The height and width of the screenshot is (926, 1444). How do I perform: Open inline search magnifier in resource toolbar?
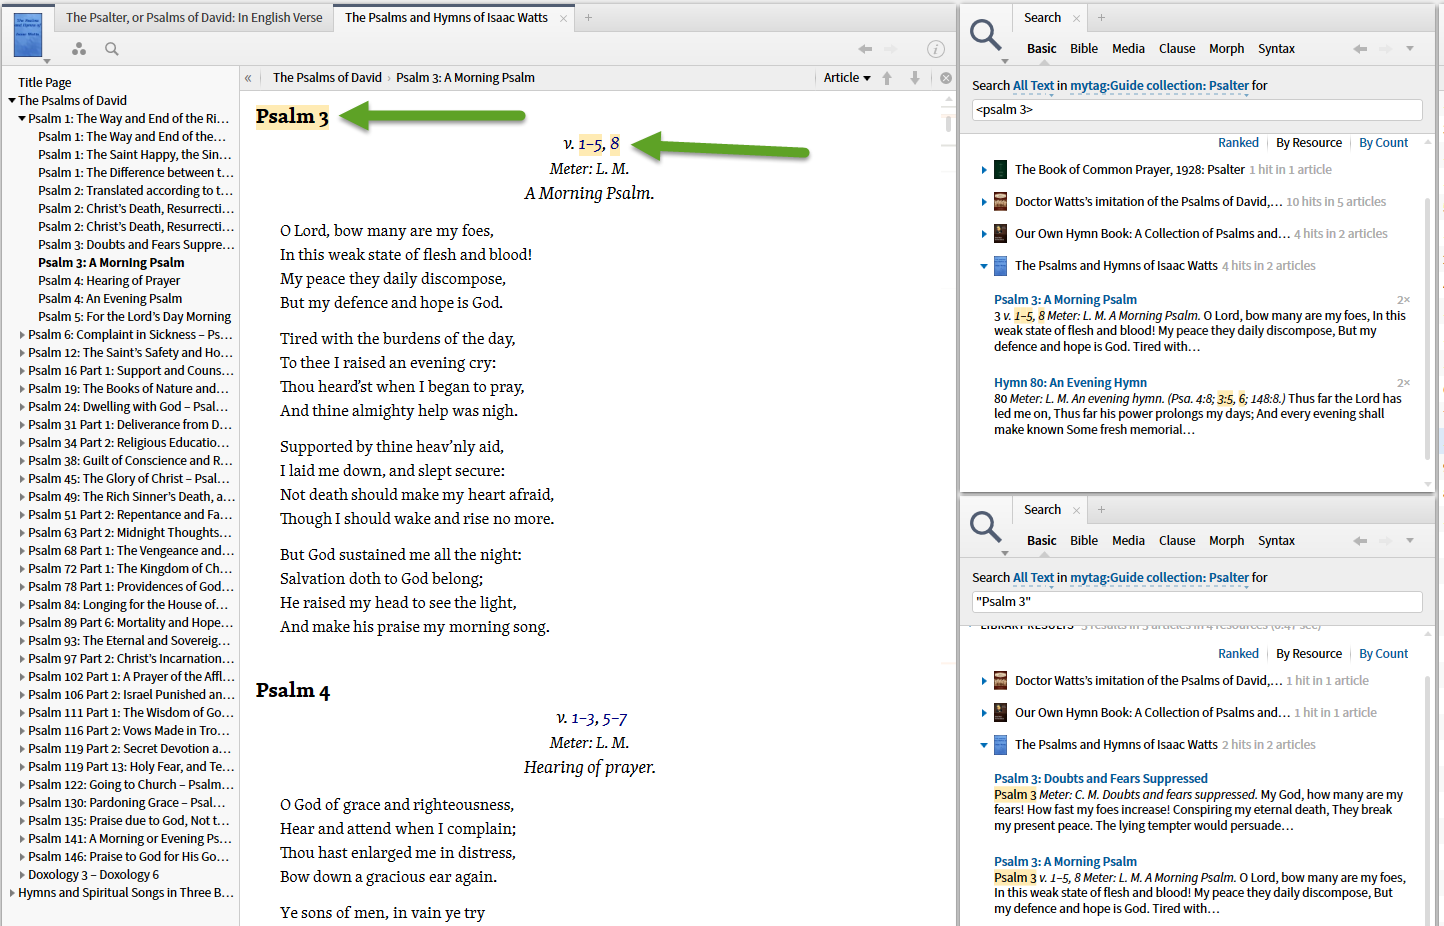click(112, 48)
